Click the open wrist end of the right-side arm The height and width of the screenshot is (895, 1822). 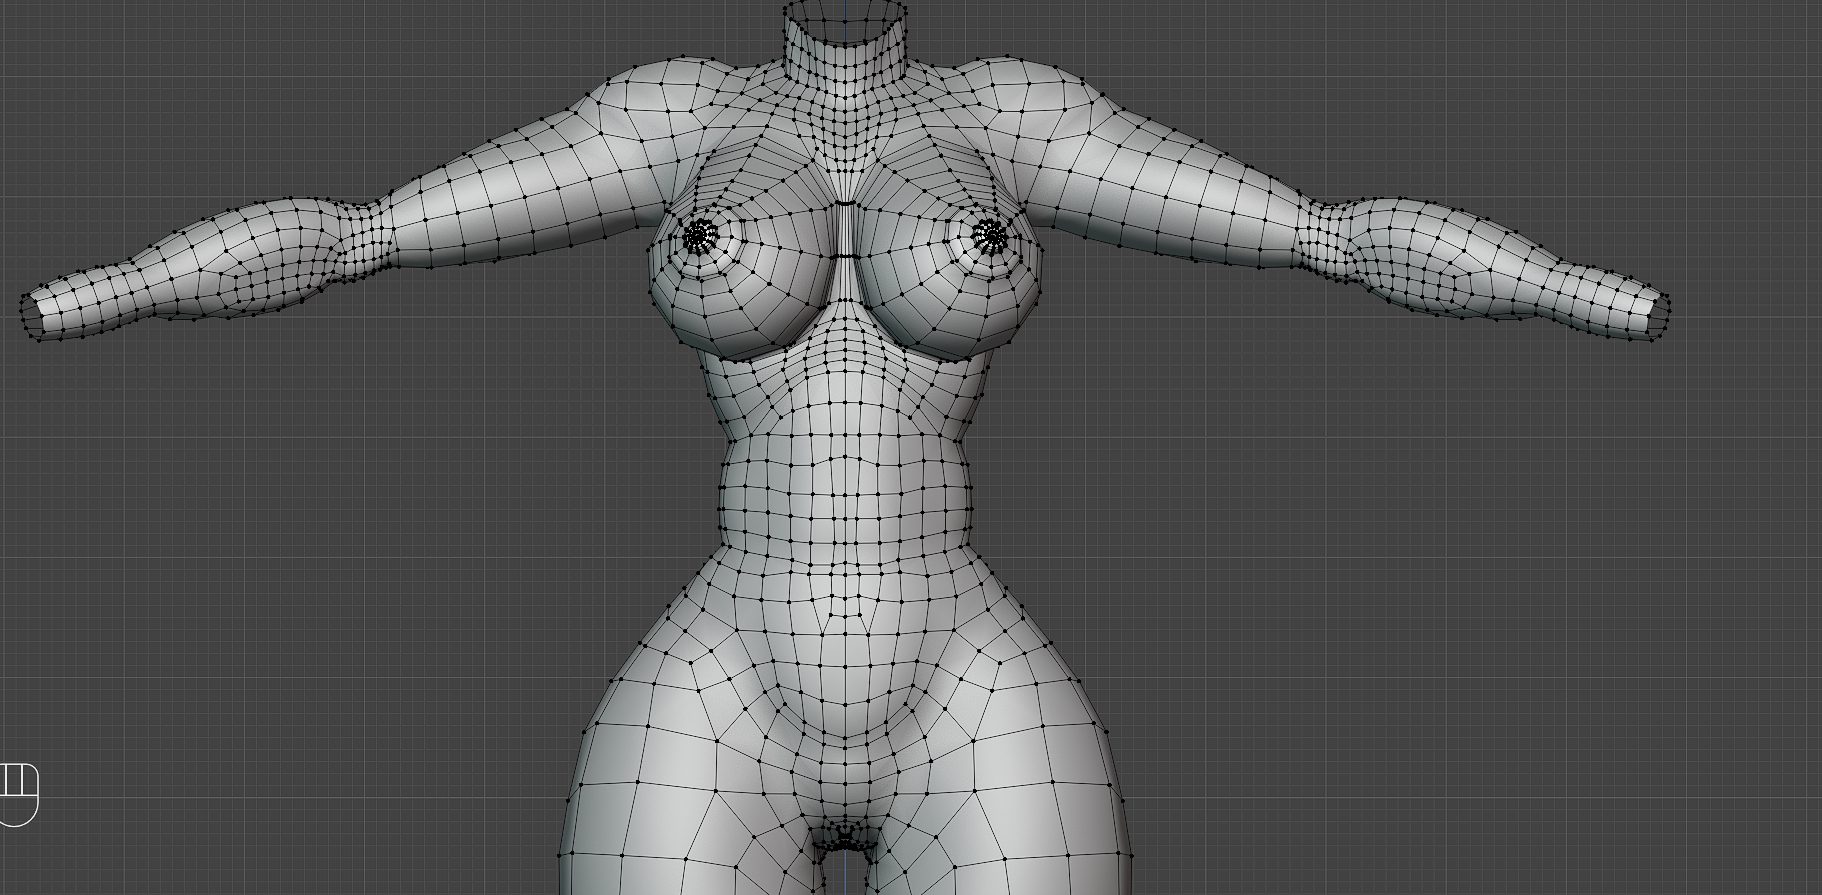(x=1659, y=317)
